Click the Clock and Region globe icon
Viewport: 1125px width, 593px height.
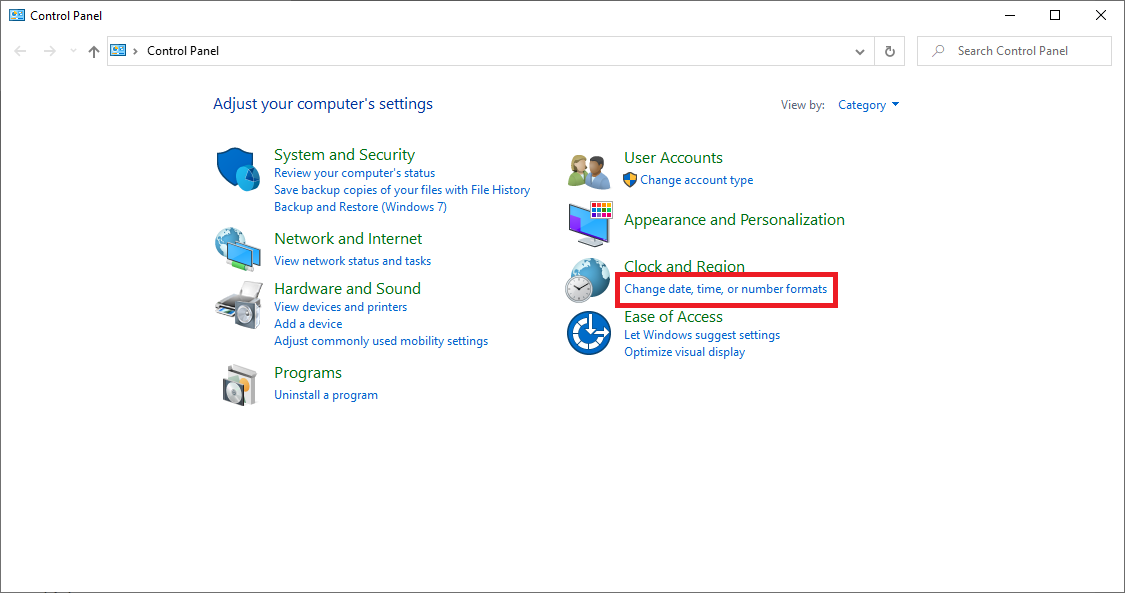(x=589, y=280)
